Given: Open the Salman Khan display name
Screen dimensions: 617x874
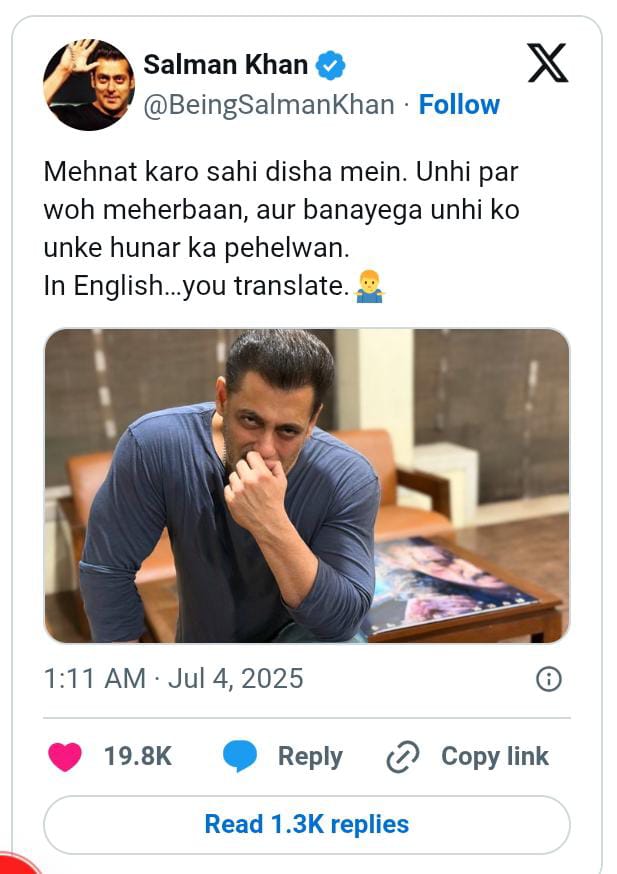Looking at the screenshot, I should 226,65.
